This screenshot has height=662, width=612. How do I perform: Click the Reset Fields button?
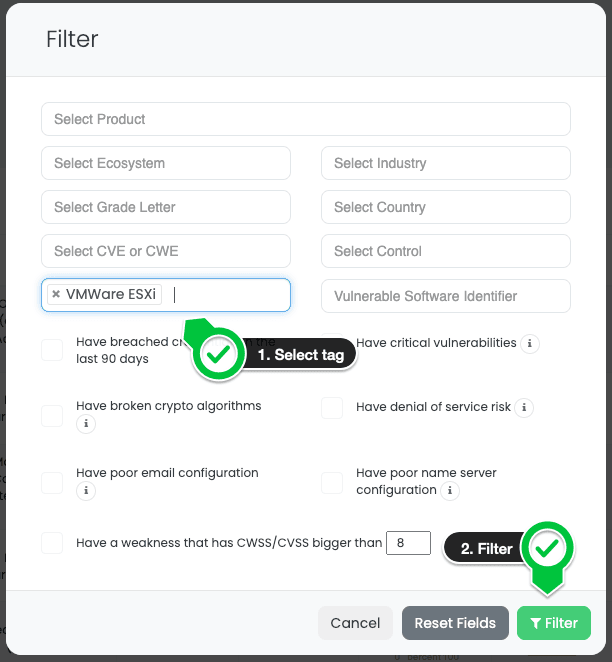pos(455,623)
